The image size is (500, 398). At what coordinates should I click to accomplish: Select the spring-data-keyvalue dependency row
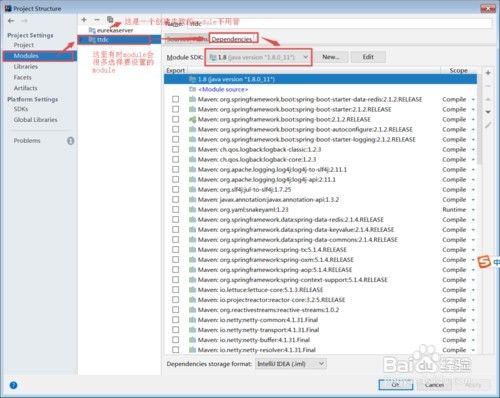[320, 230]
